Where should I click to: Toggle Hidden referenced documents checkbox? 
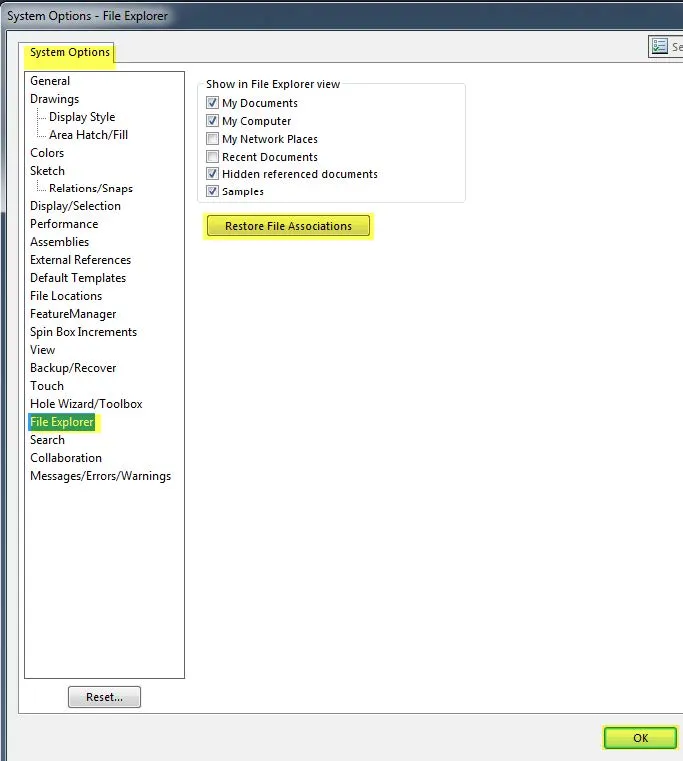[x=212, y=174]
